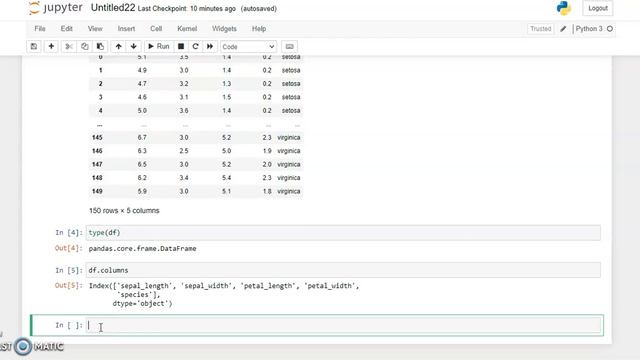Open the File menu

click(x=40, y=29)
